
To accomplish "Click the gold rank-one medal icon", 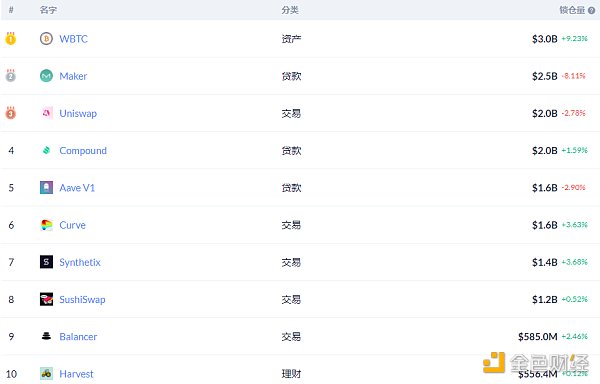I will tap(11, 38).
